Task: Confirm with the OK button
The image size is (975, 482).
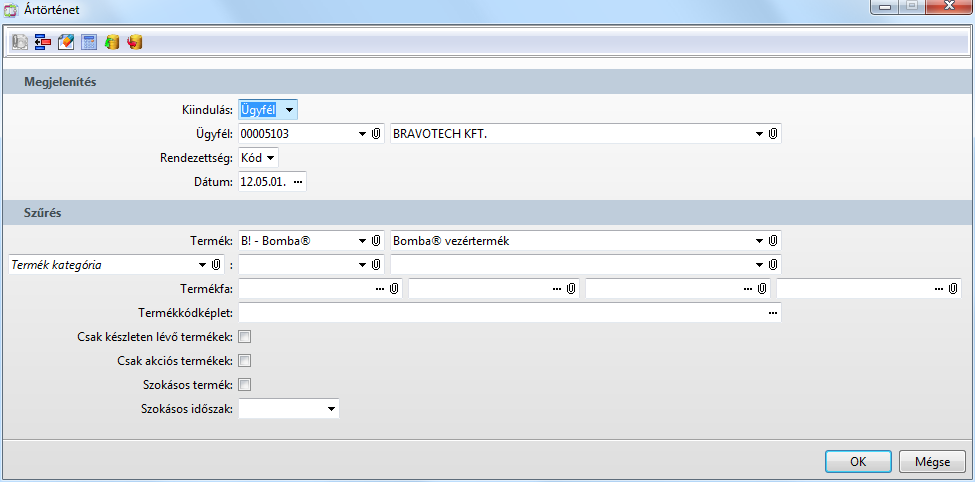Action: [858, 462]
